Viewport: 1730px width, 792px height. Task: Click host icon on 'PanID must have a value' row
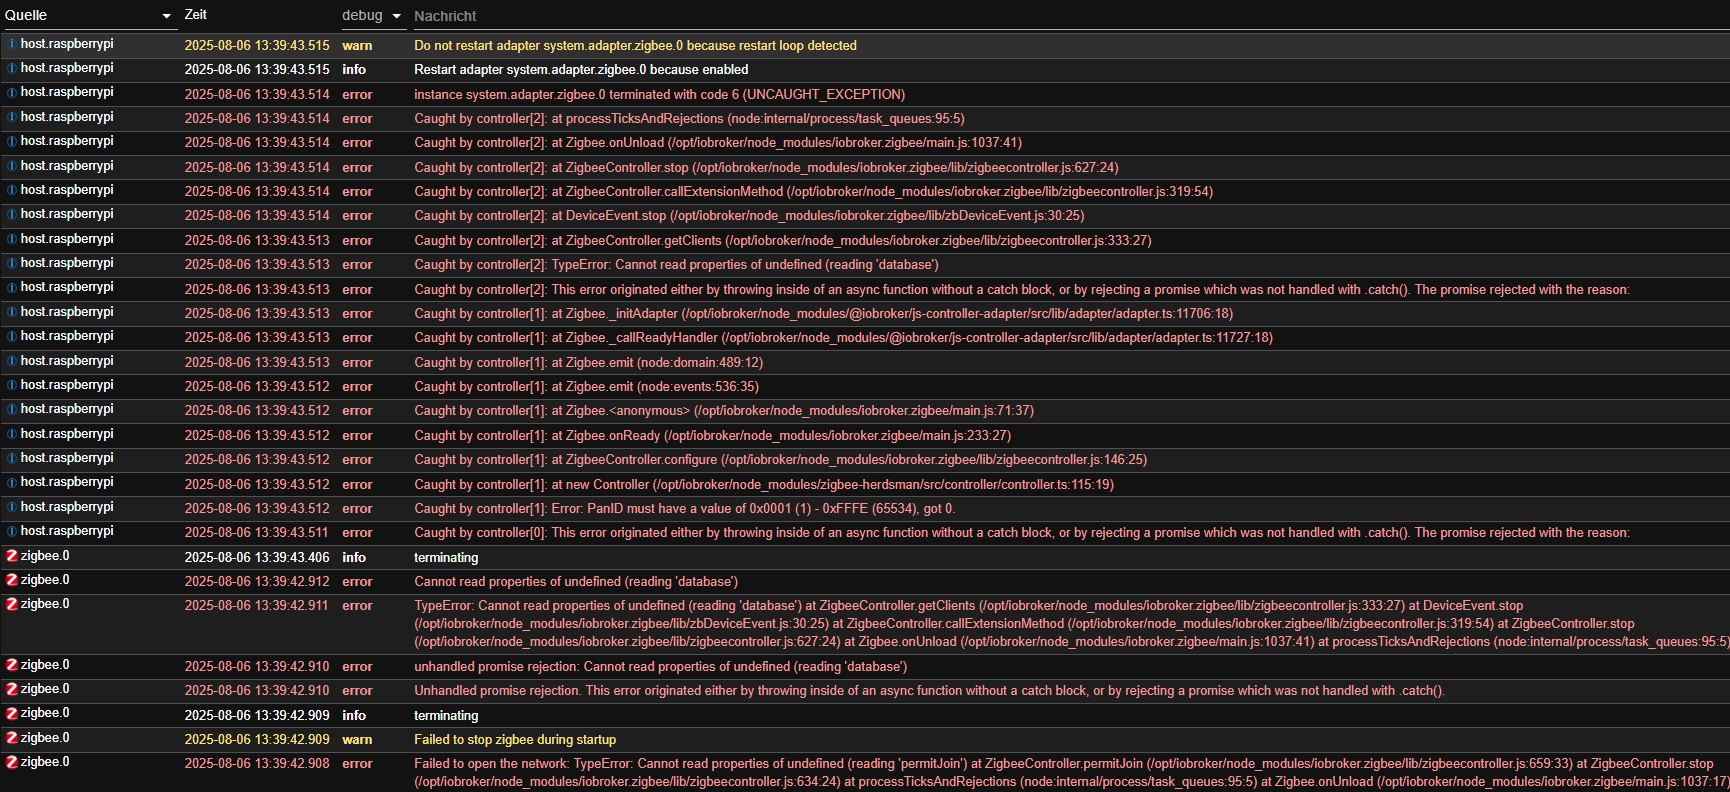click(x=12, y=507)
